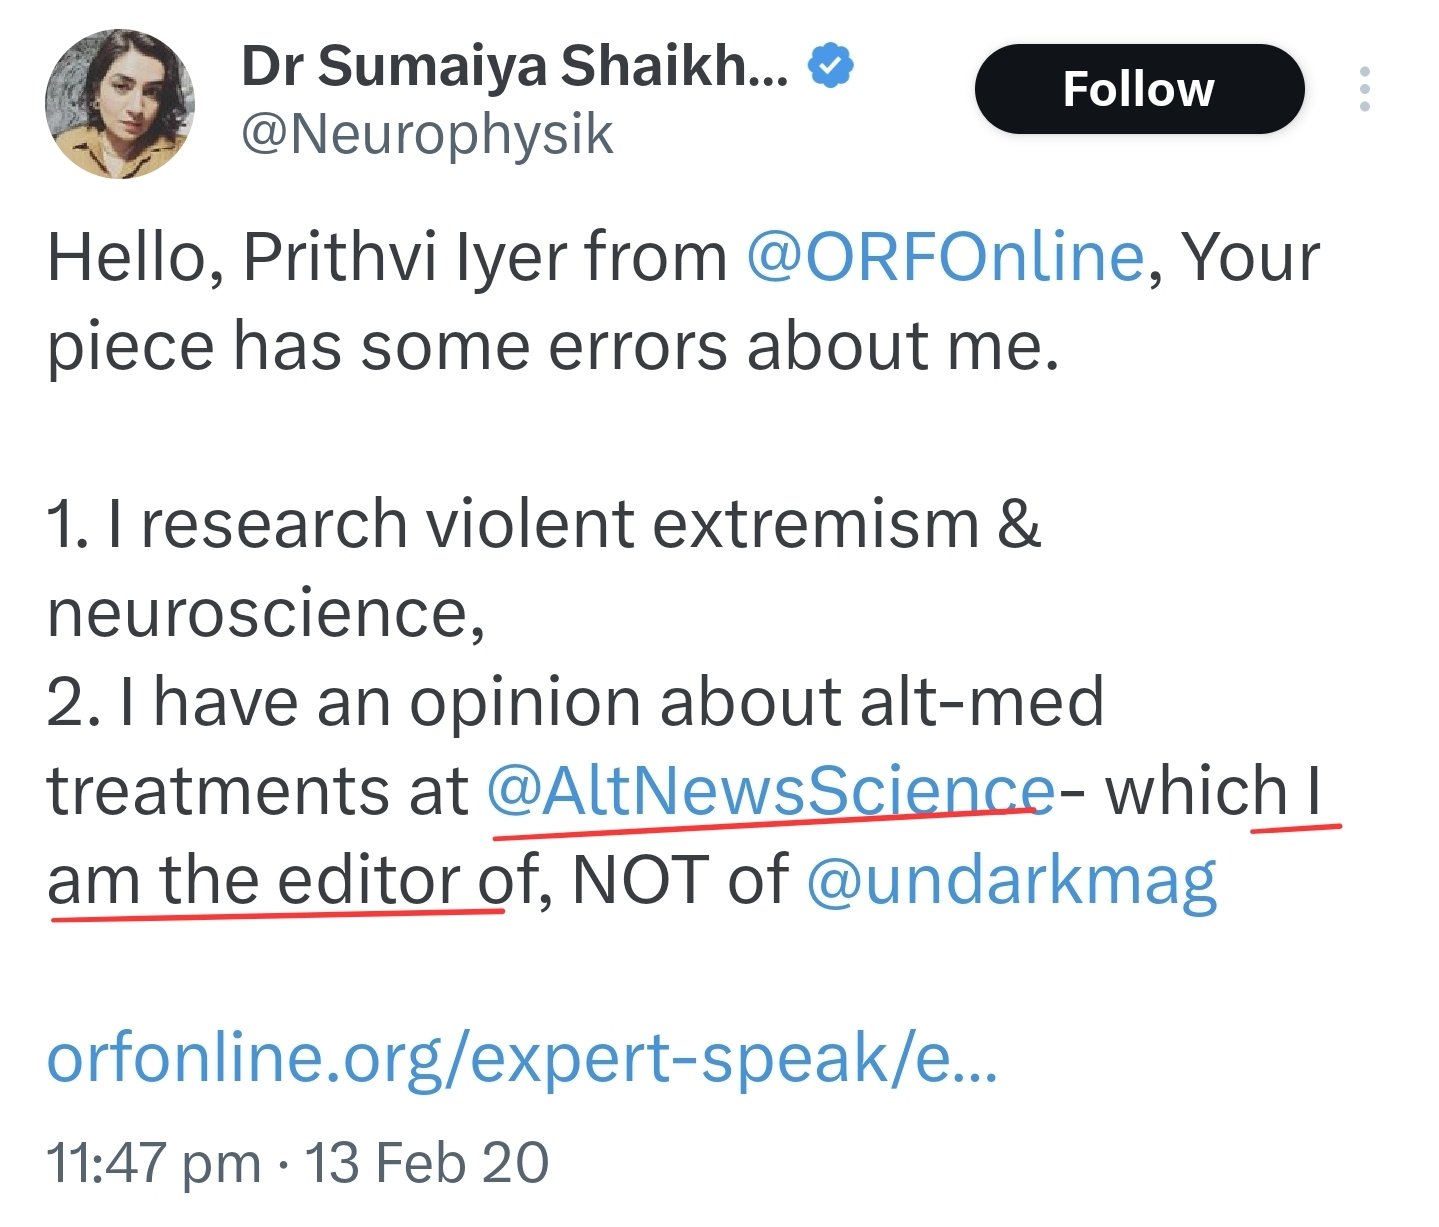Click the underlined "which I" text
This screenshot has width=1439, height=1227.
[1214, 791]
